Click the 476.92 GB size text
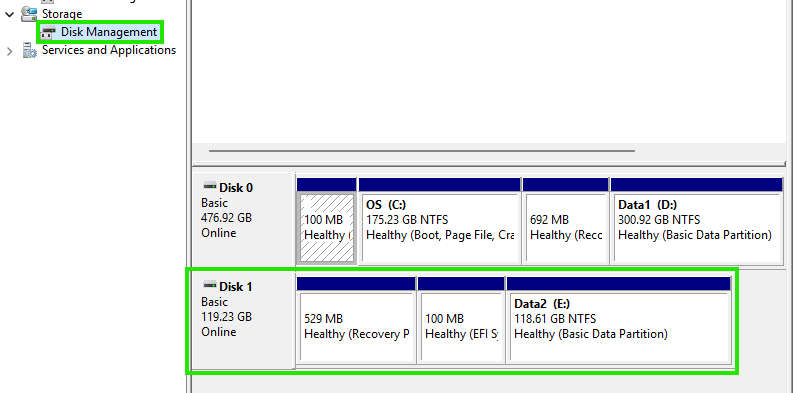The image size is (796, 393). (226, 218)
